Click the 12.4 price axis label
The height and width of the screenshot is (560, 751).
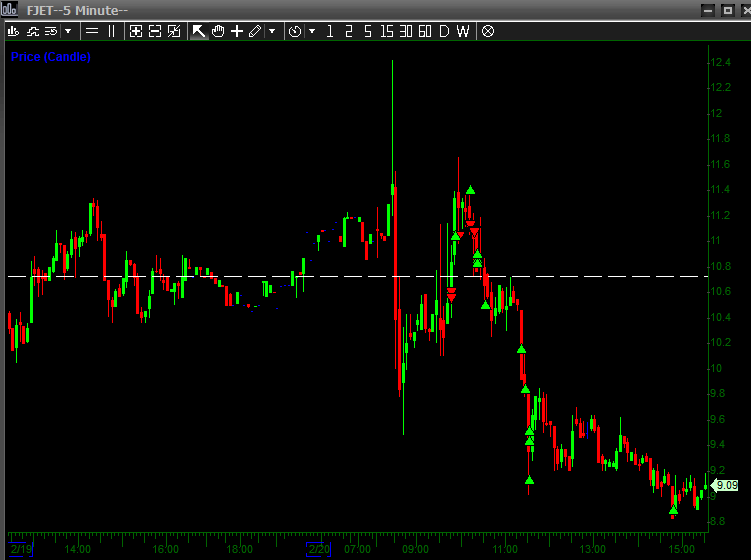[720, 62]
